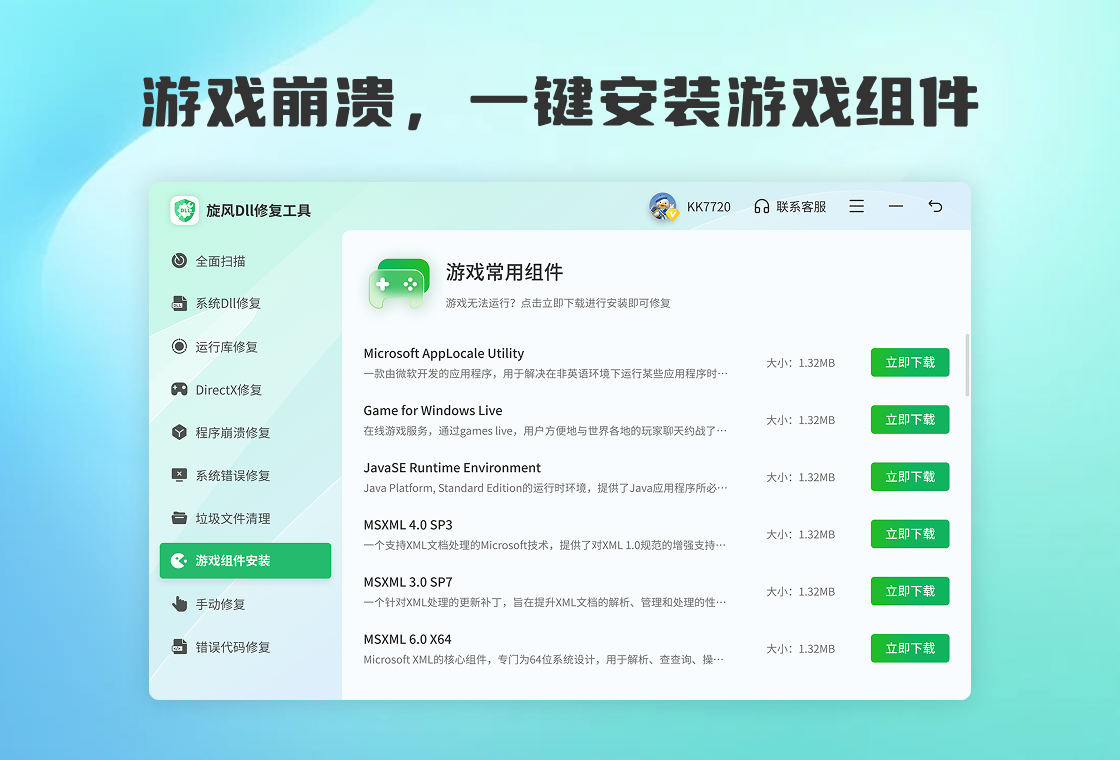Open 错误代码修复 menu item

232,647
